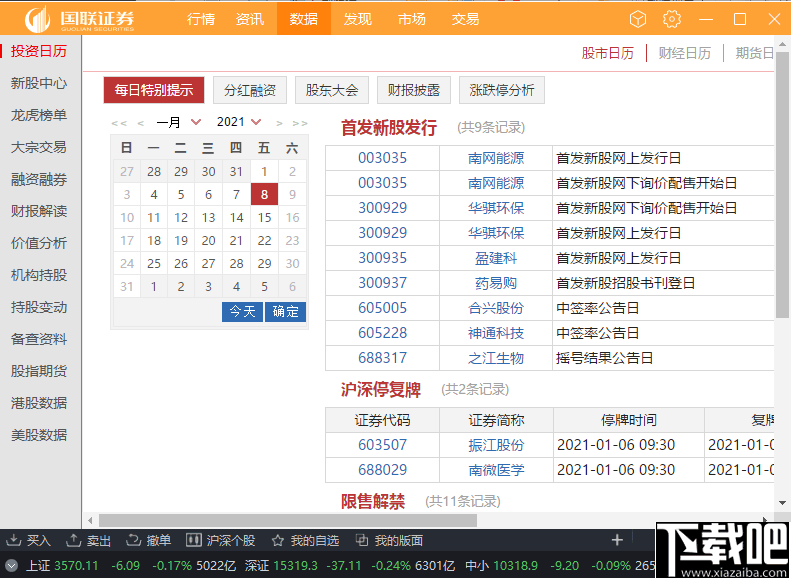Open stock name link 之江生物

[496, 358]
